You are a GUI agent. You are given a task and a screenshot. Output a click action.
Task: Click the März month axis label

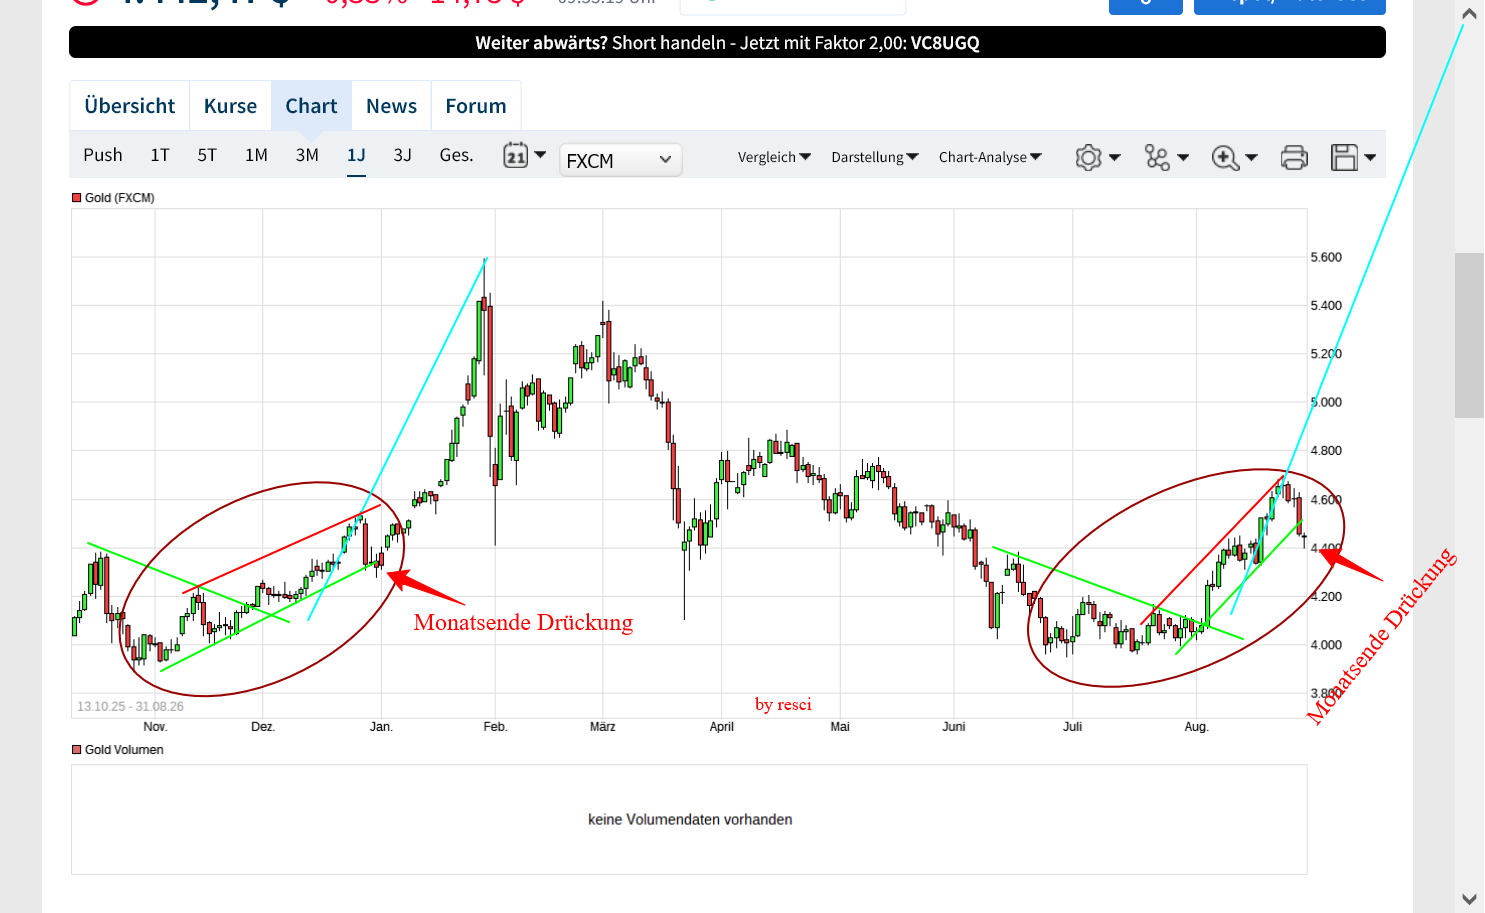coord(602,727)
